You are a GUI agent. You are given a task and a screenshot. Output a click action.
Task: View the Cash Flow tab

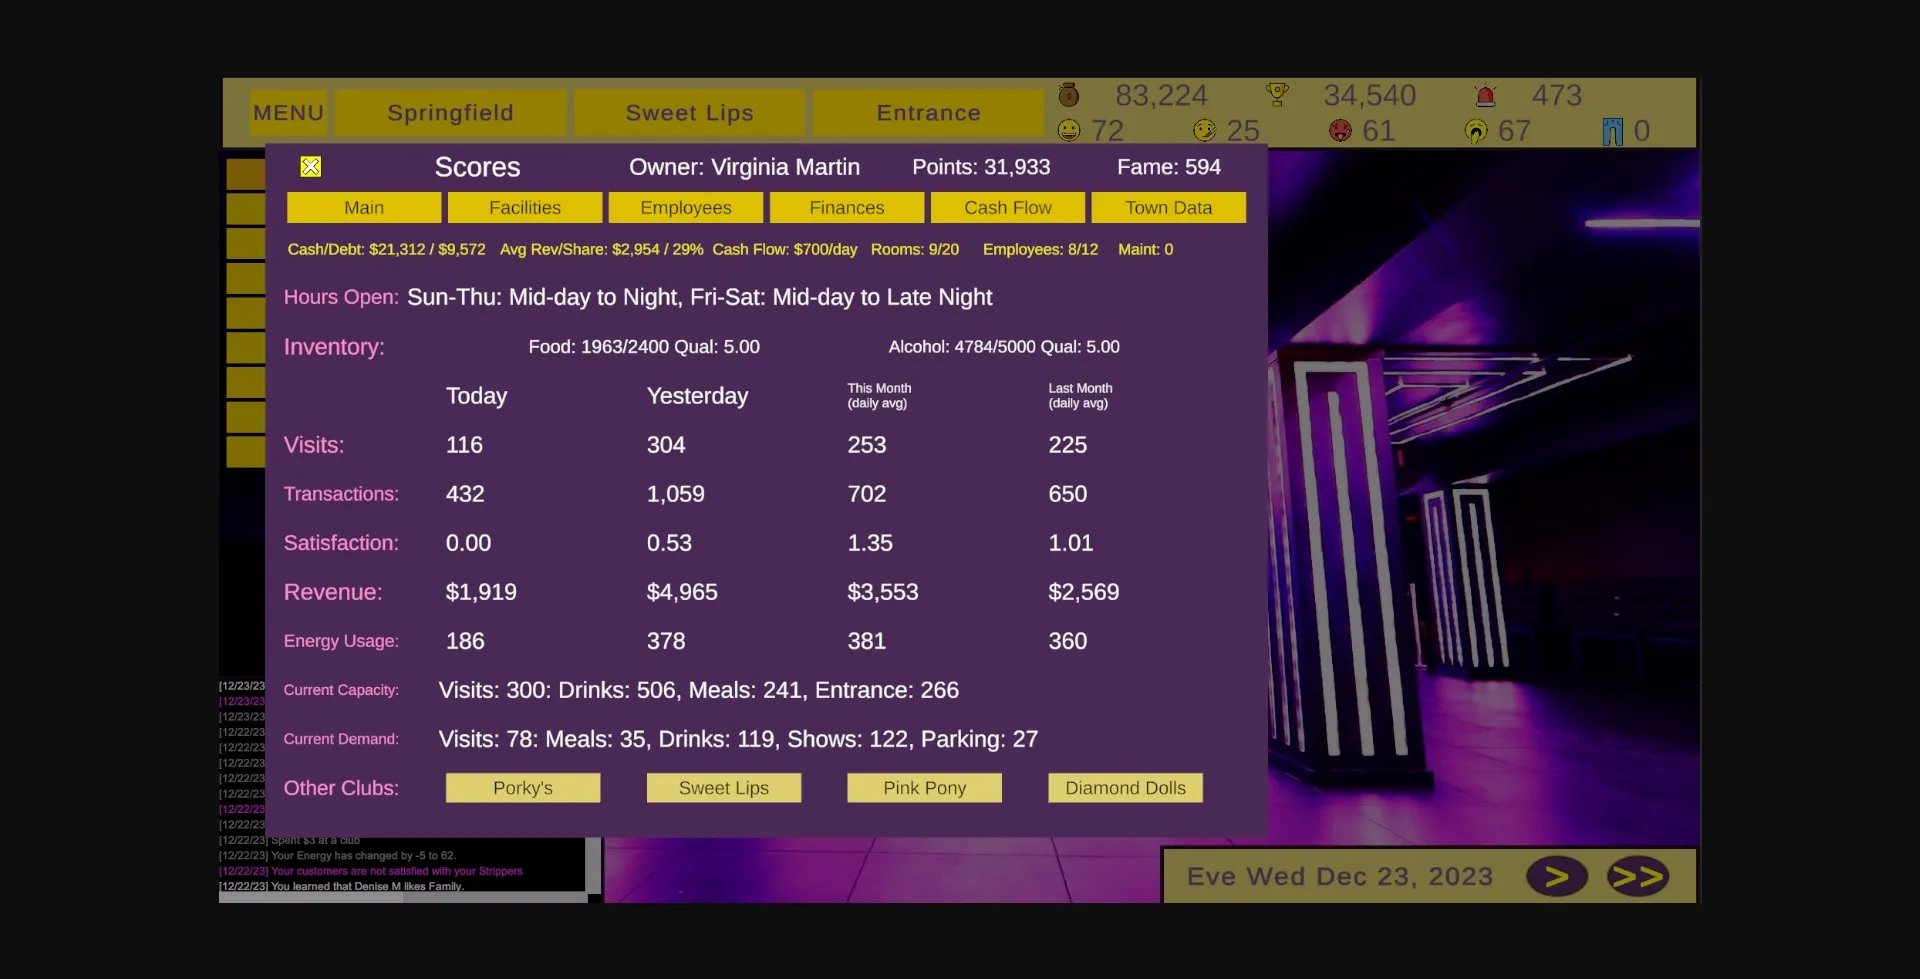(x=1008, y=207)
